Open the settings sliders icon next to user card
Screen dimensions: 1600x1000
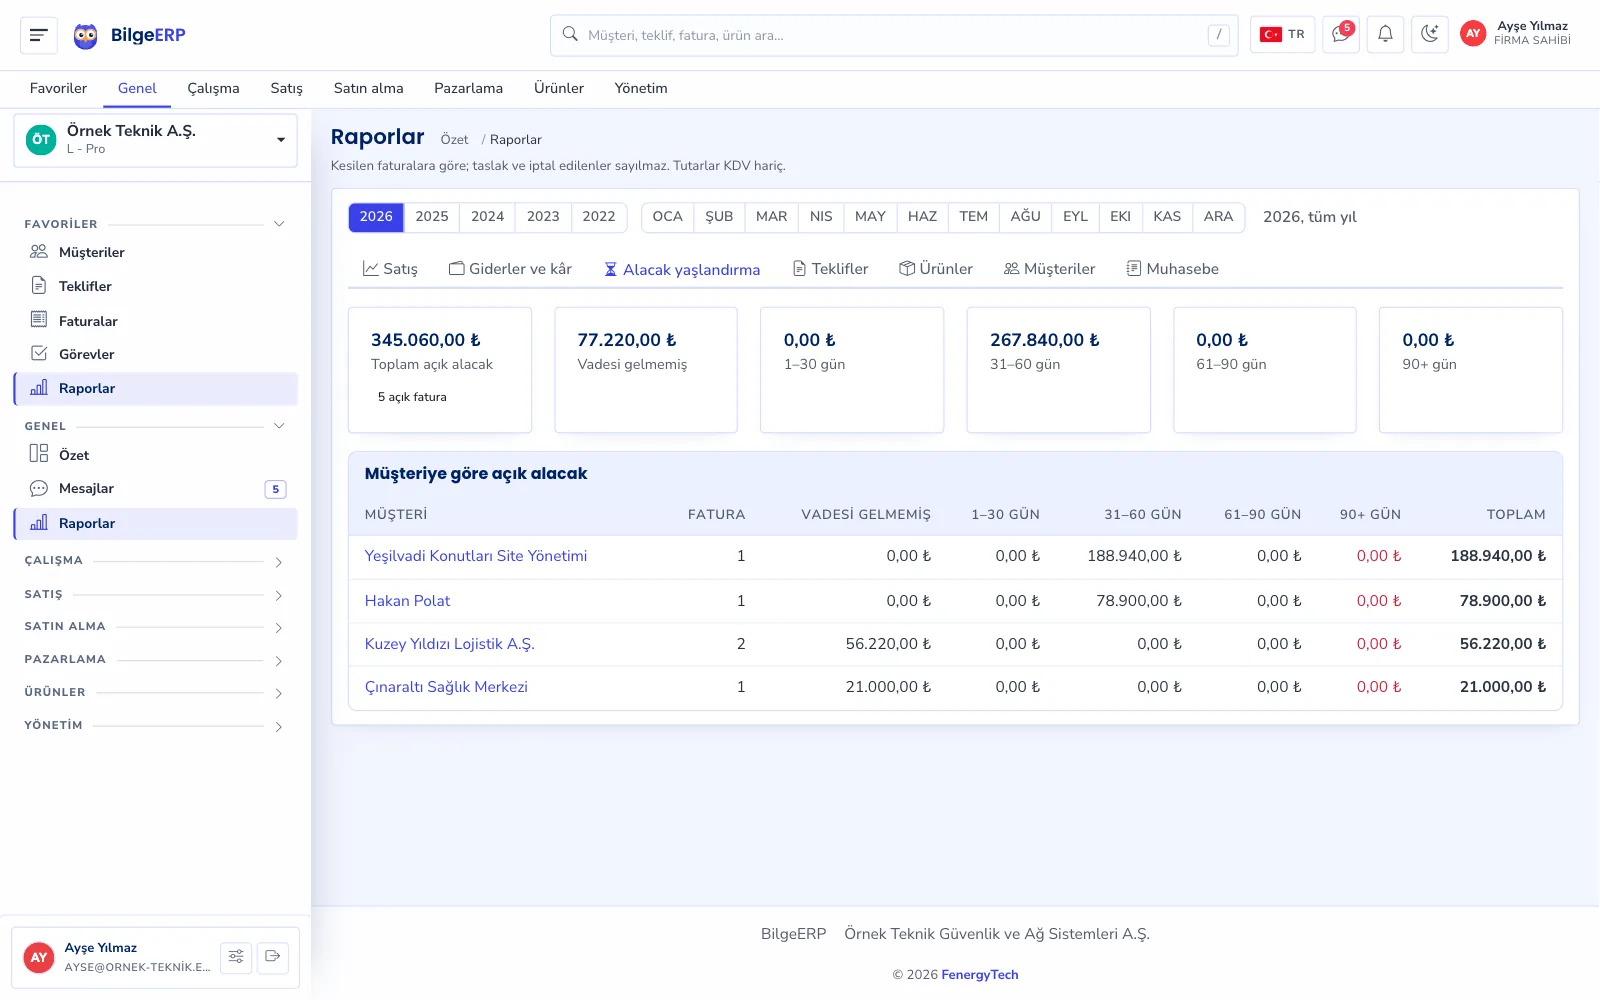pyautogui.click(x=236, y=957)
